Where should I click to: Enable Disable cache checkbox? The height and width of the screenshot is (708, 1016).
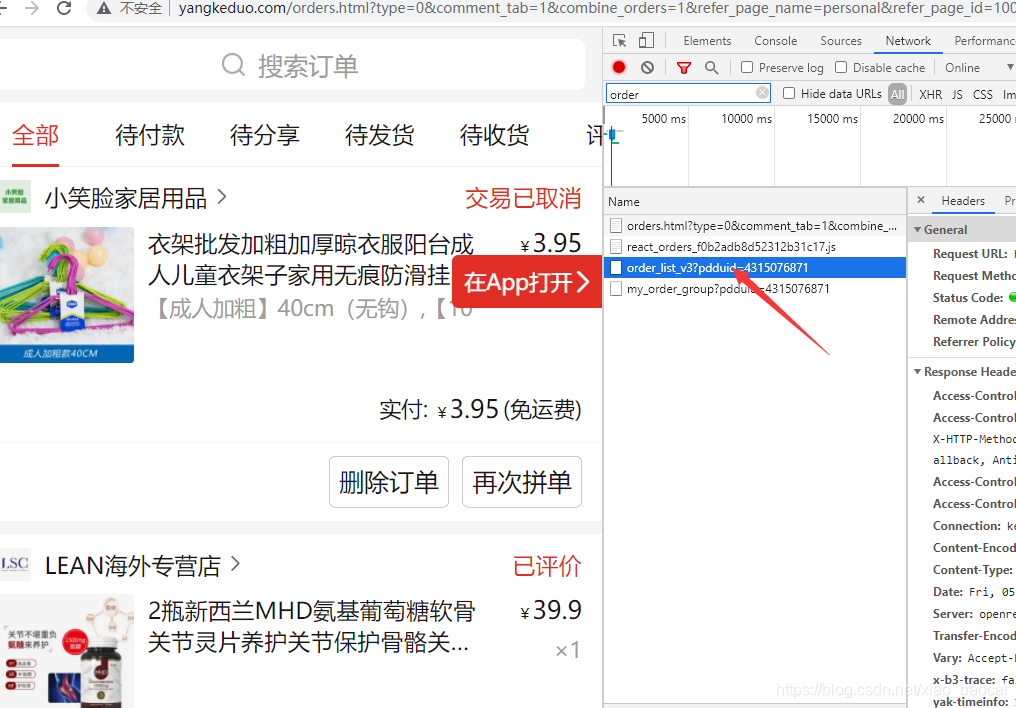(841, 67)
